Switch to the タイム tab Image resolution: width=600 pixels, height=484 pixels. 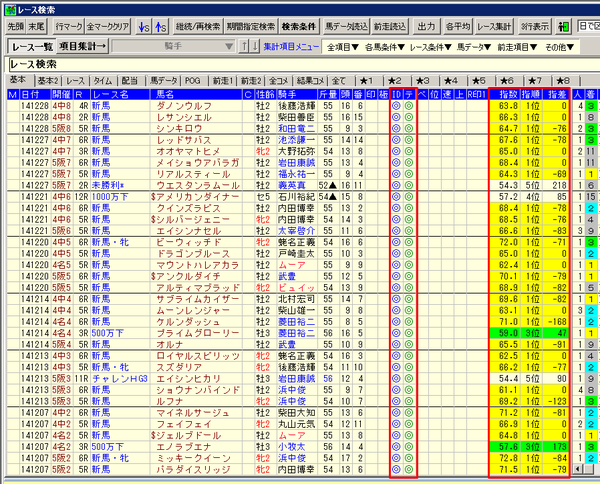pos(103,81)
